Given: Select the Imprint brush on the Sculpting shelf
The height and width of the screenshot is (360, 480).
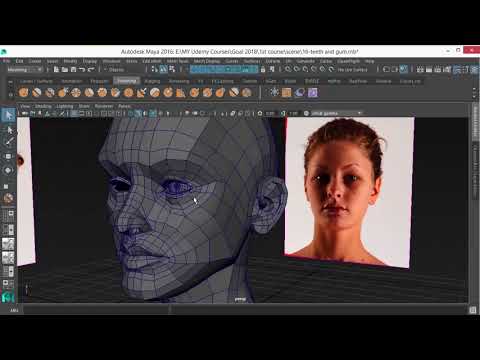Looking at the screenshot, I should click(x=142, y=92).
